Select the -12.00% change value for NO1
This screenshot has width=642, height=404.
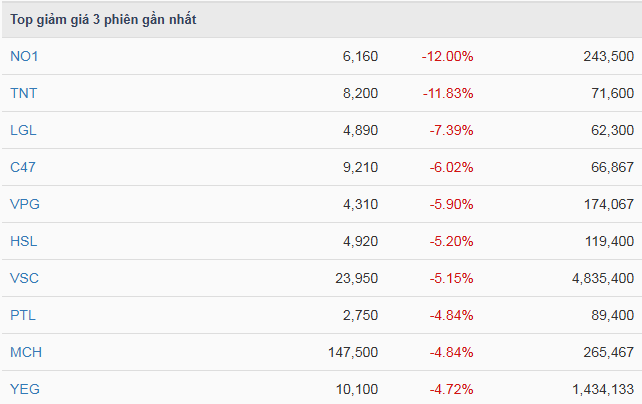pos(447,56)
